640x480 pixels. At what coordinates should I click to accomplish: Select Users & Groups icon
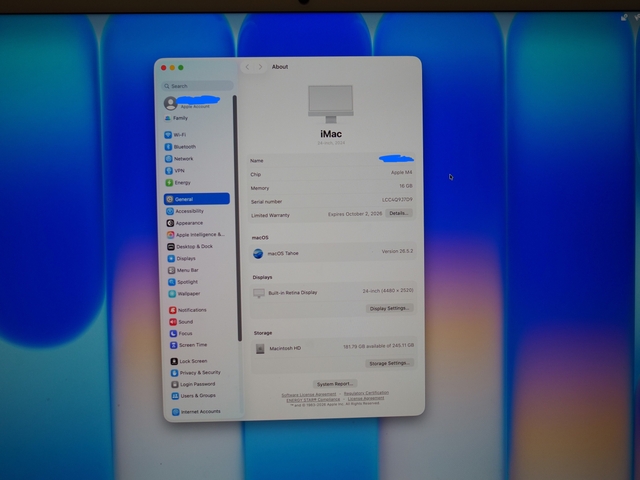[176, 396]
